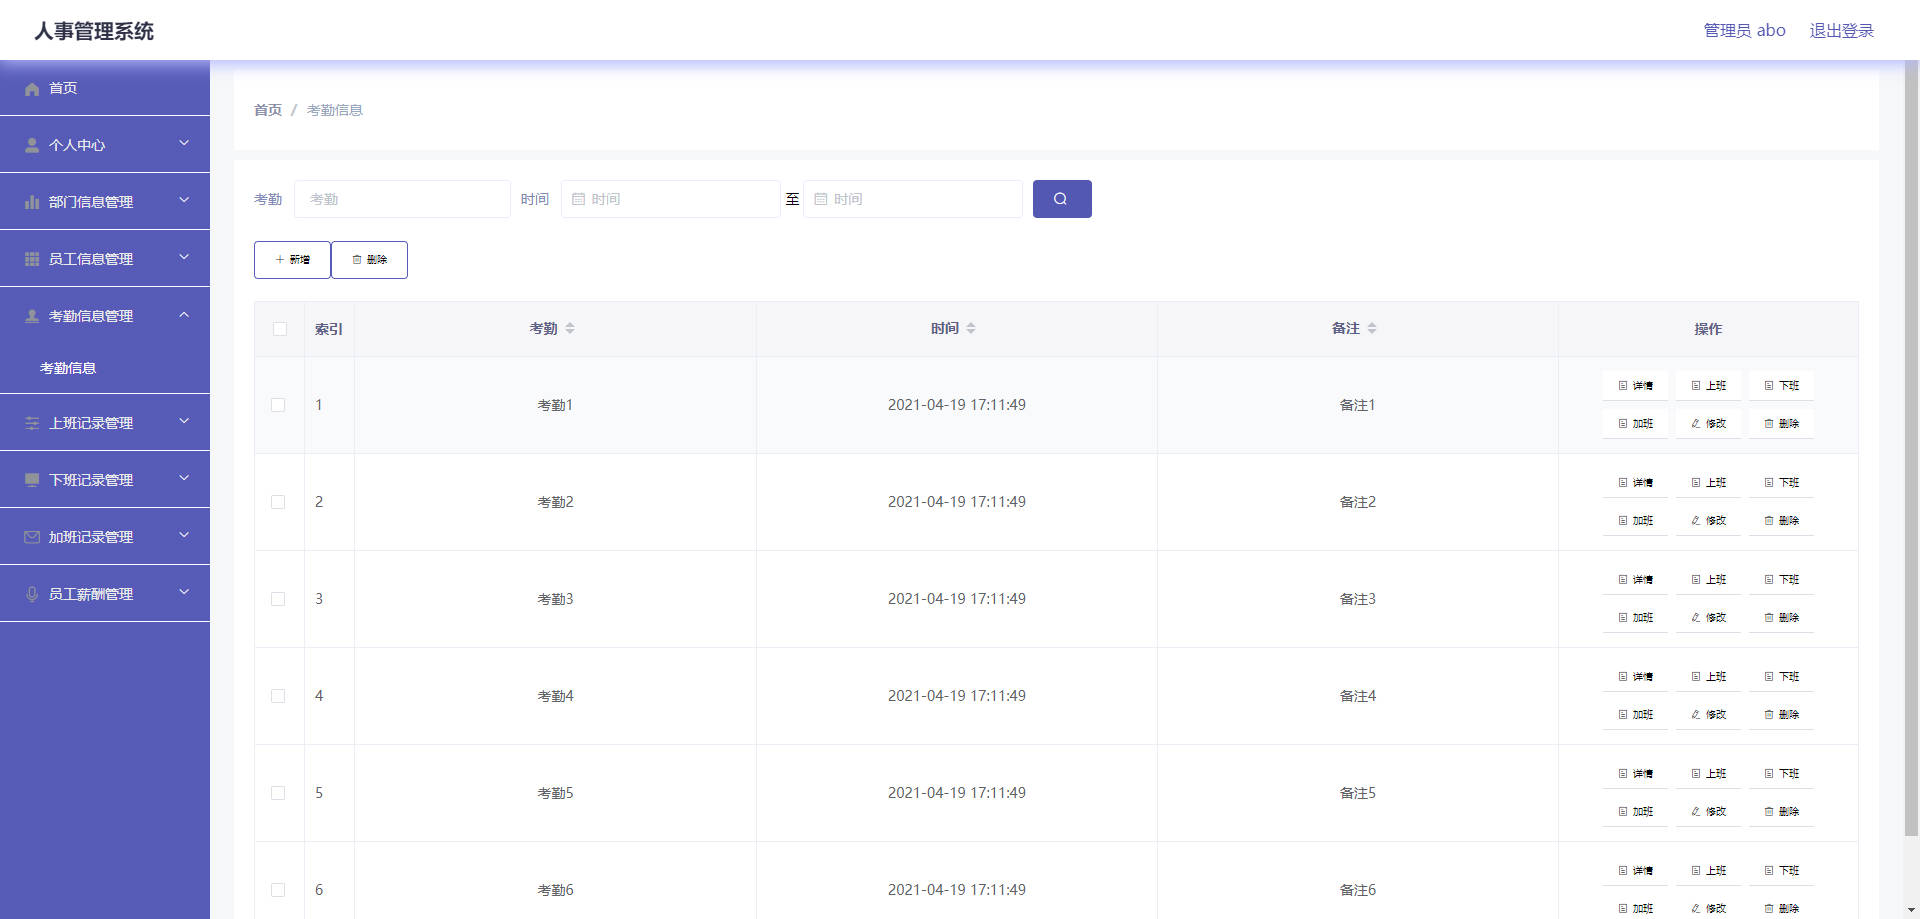Open 部门信息管理 sidebar label
Screen dimensions: 1920x919
pyautogui.click(x=91, y=202)
